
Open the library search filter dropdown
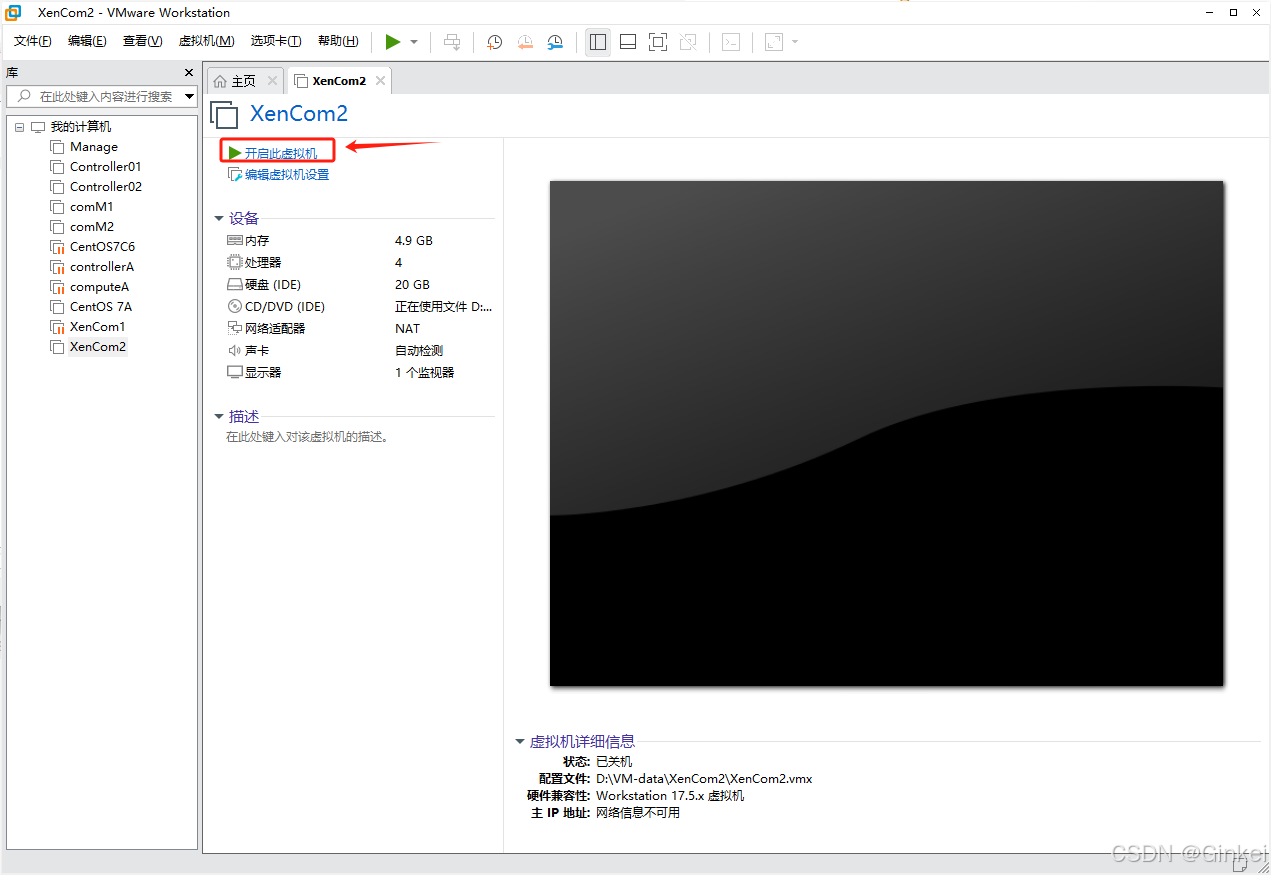(x=190, y=96)
